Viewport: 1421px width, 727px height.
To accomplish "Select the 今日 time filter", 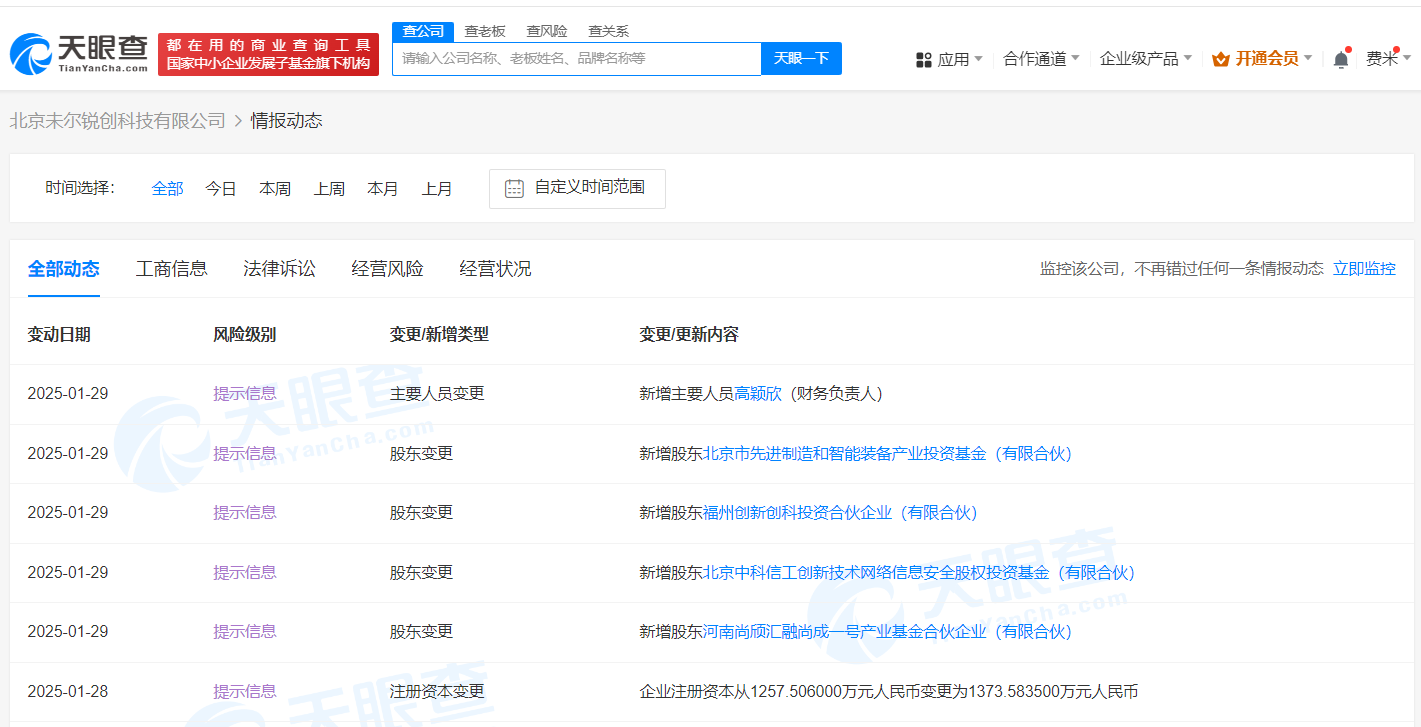I will (x=220, y=188).
